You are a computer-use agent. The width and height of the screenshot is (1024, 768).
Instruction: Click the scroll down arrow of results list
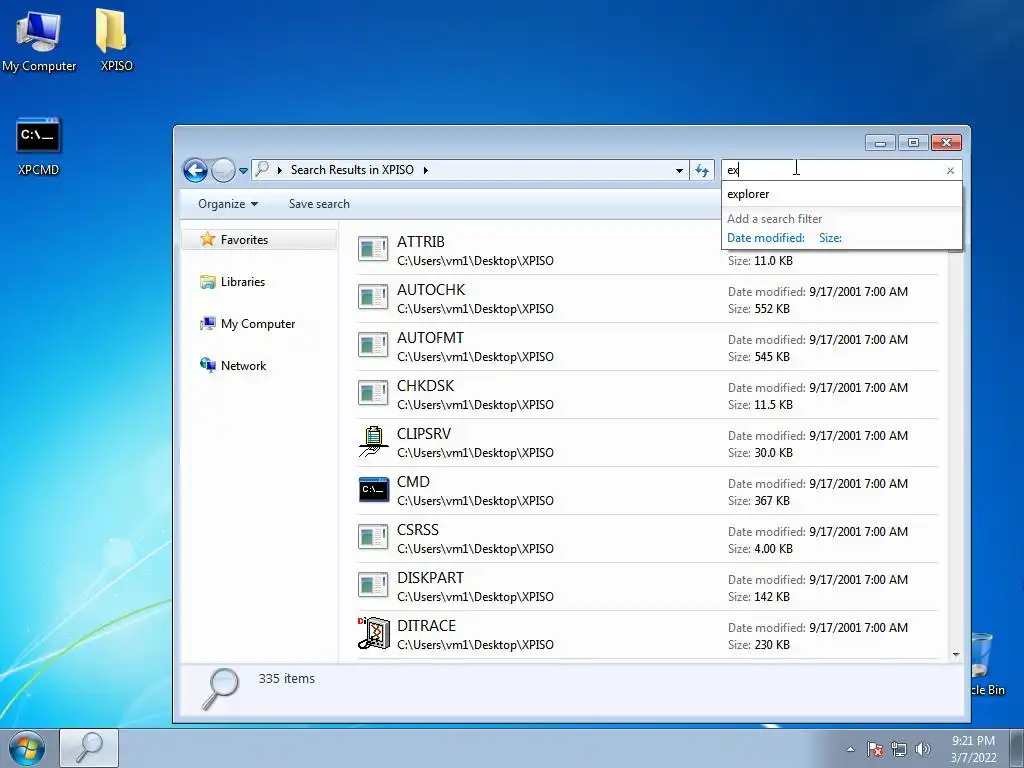[956, 654]
